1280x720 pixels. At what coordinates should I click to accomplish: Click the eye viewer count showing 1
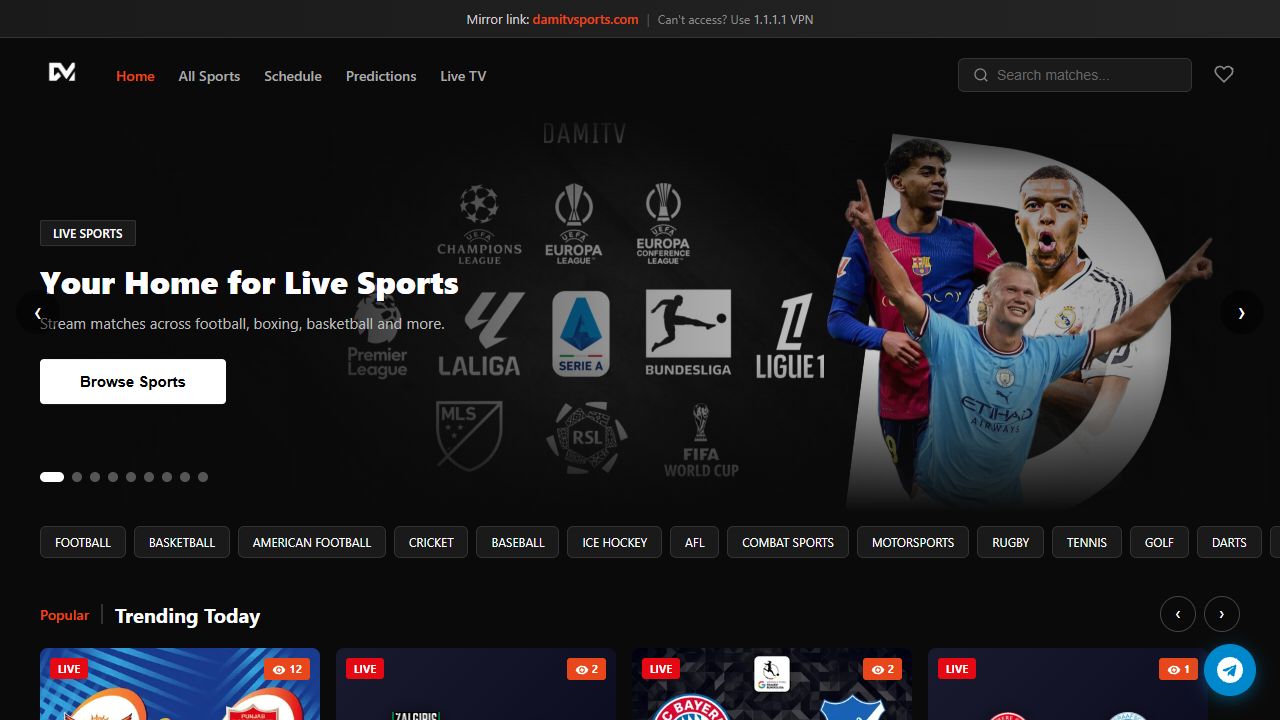[1178, 669]
